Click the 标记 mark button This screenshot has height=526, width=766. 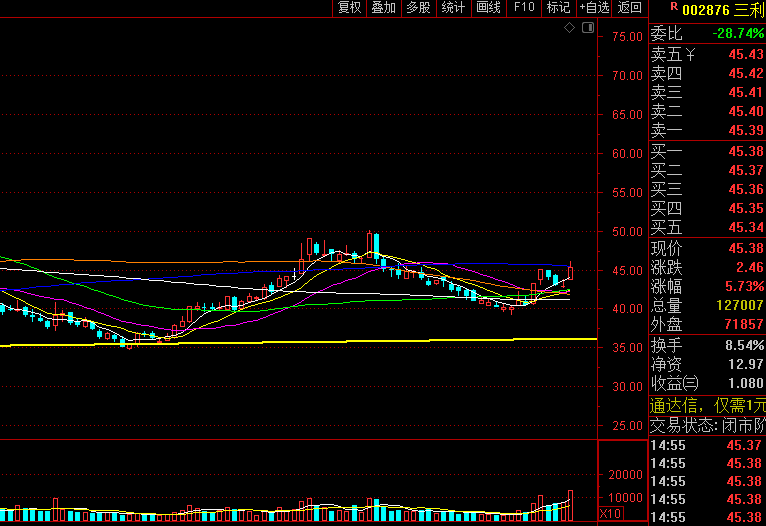pyautogui.click(x=558, y=8)
